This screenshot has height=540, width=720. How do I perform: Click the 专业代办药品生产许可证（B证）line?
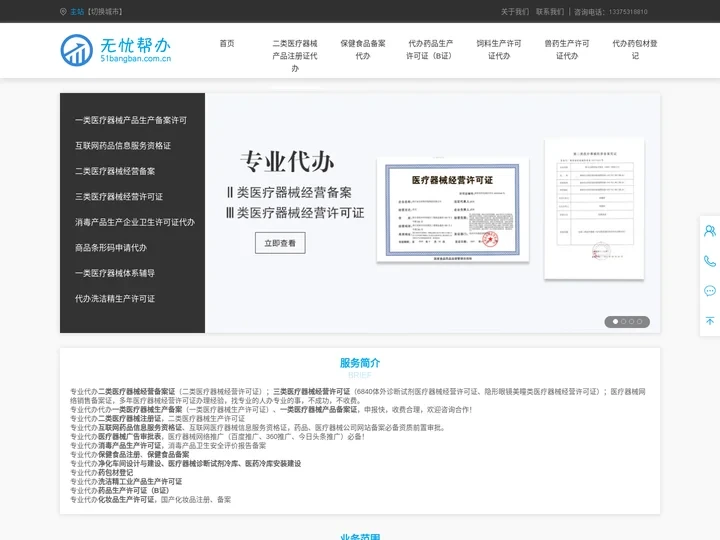pos(119,490)
